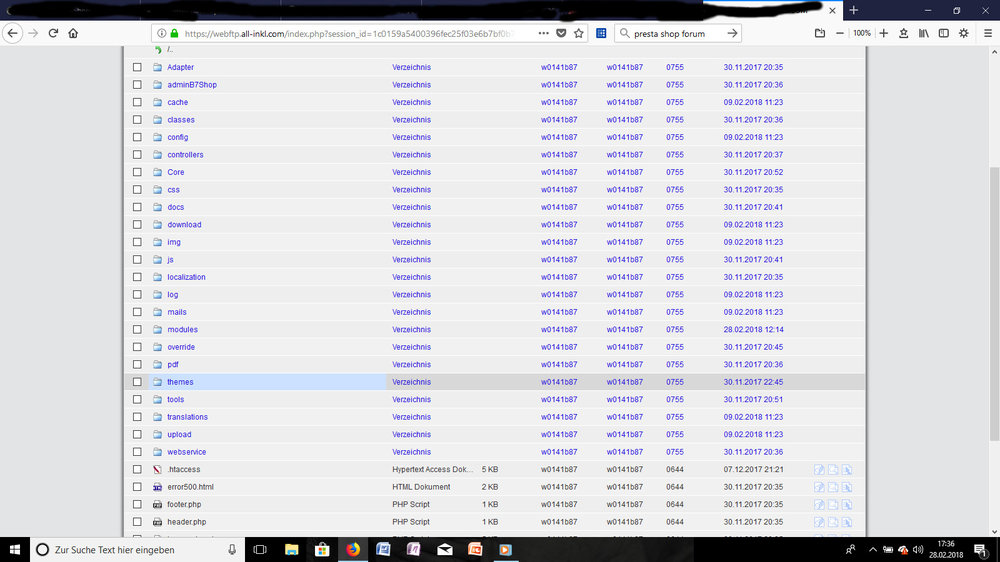Open the Windows Start menu

15,549
